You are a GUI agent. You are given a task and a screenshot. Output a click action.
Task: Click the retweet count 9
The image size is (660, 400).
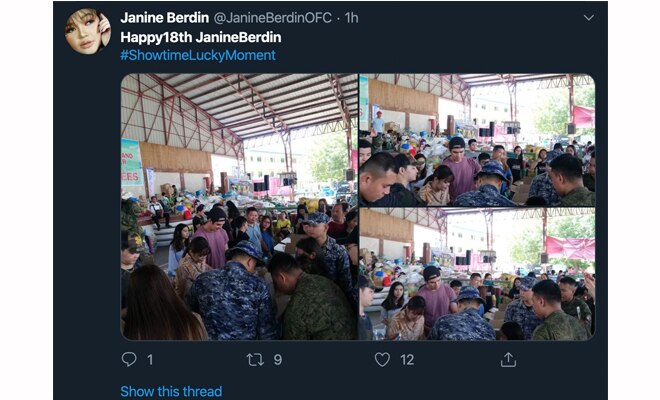277,360
